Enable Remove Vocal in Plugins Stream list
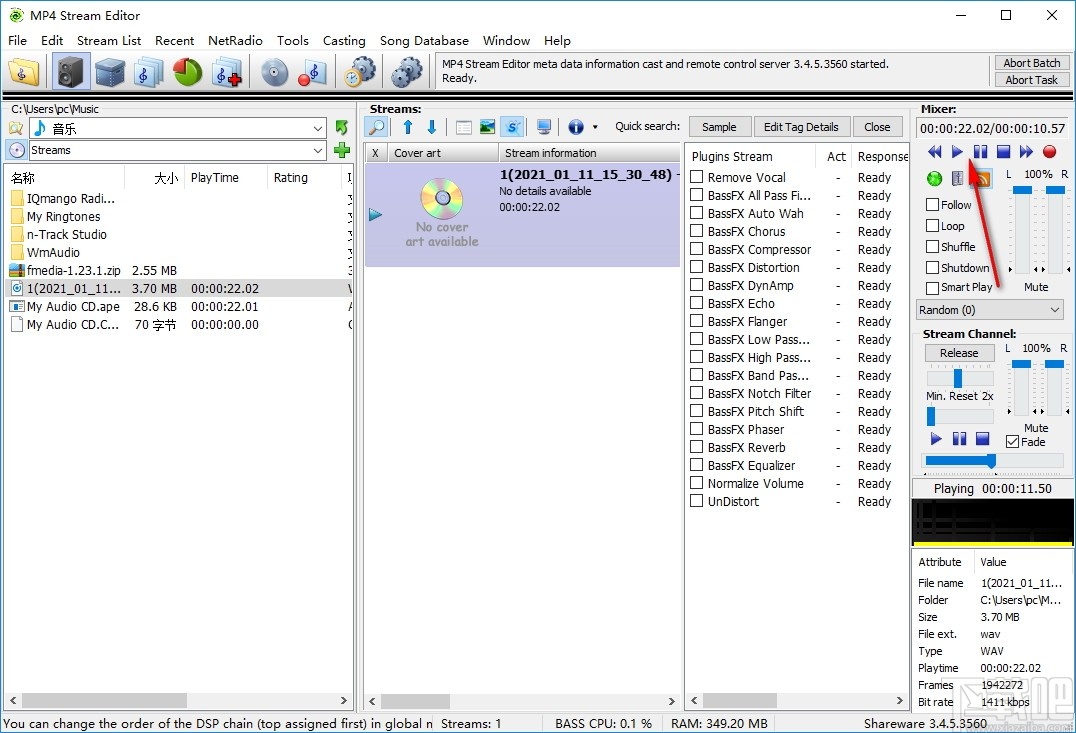 point(696,177)
